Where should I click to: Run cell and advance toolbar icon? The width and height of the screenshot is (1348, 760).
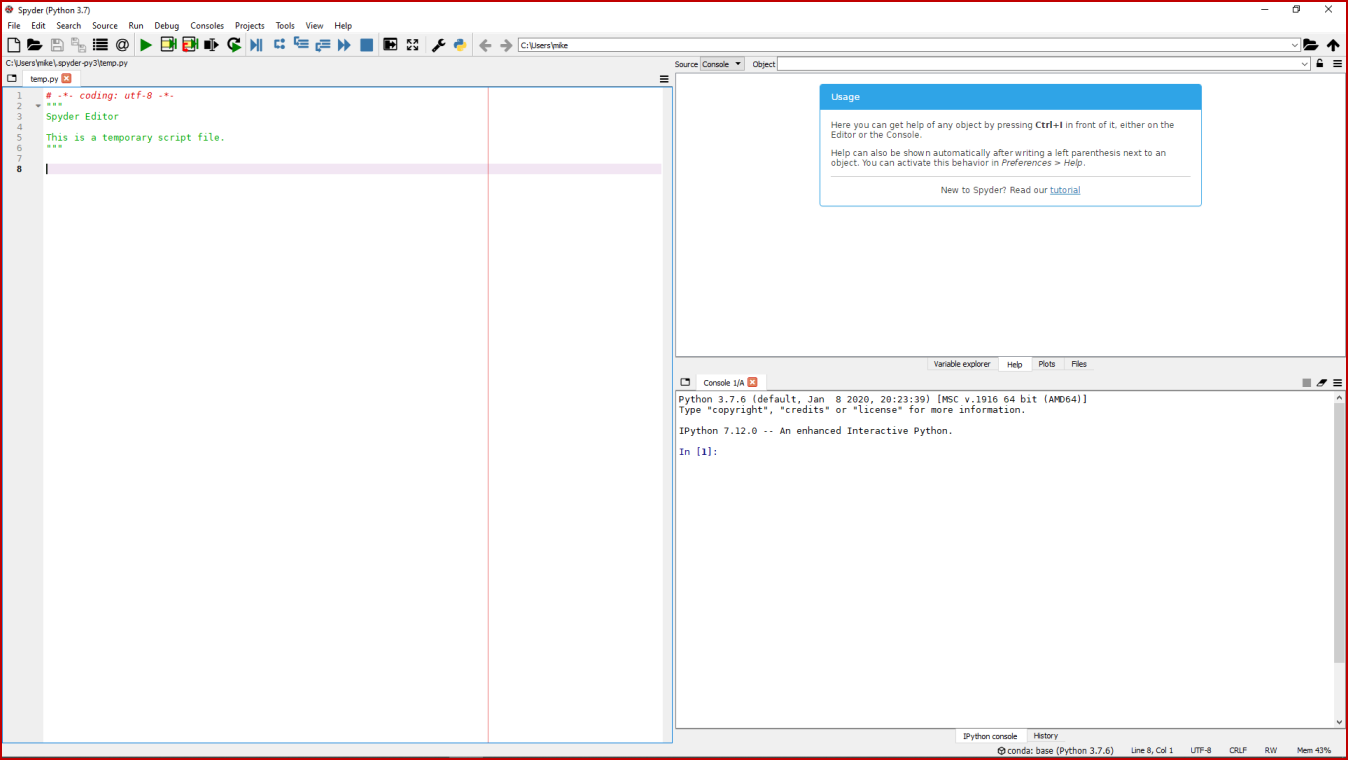pos(190,45)
